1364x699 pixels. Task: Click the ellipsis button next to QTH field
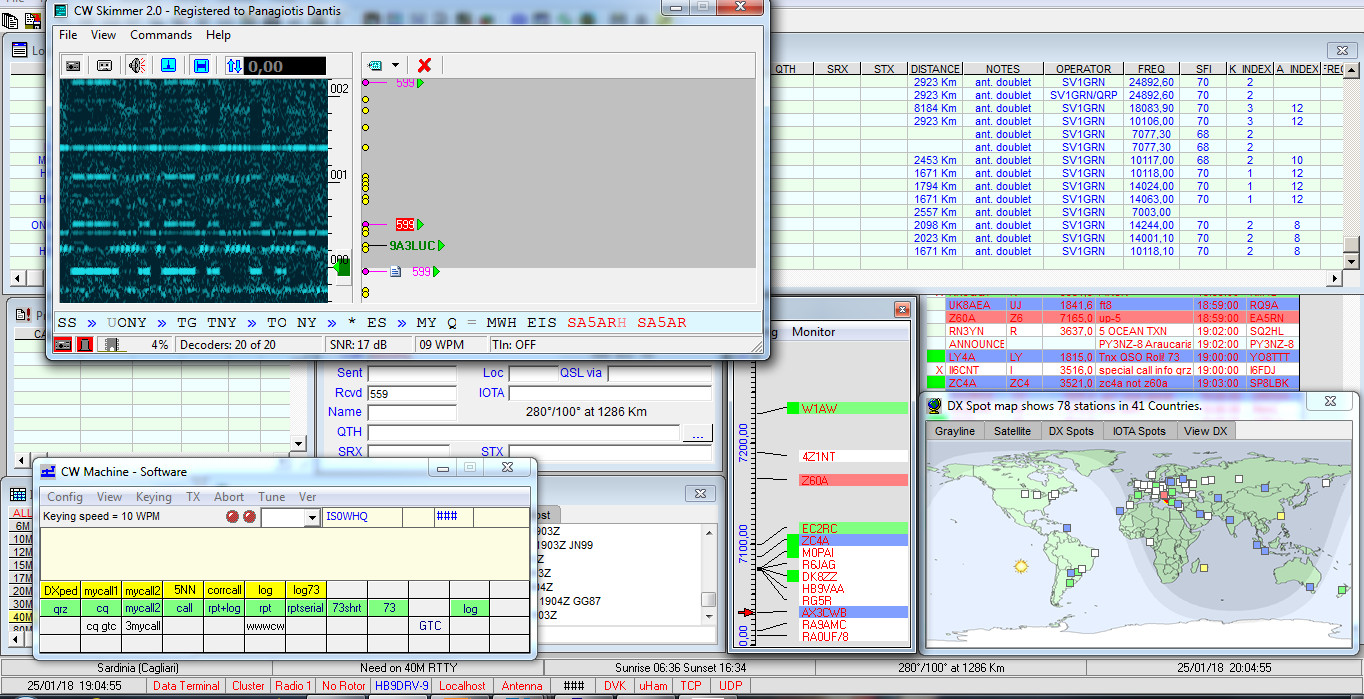coord(697,433)
